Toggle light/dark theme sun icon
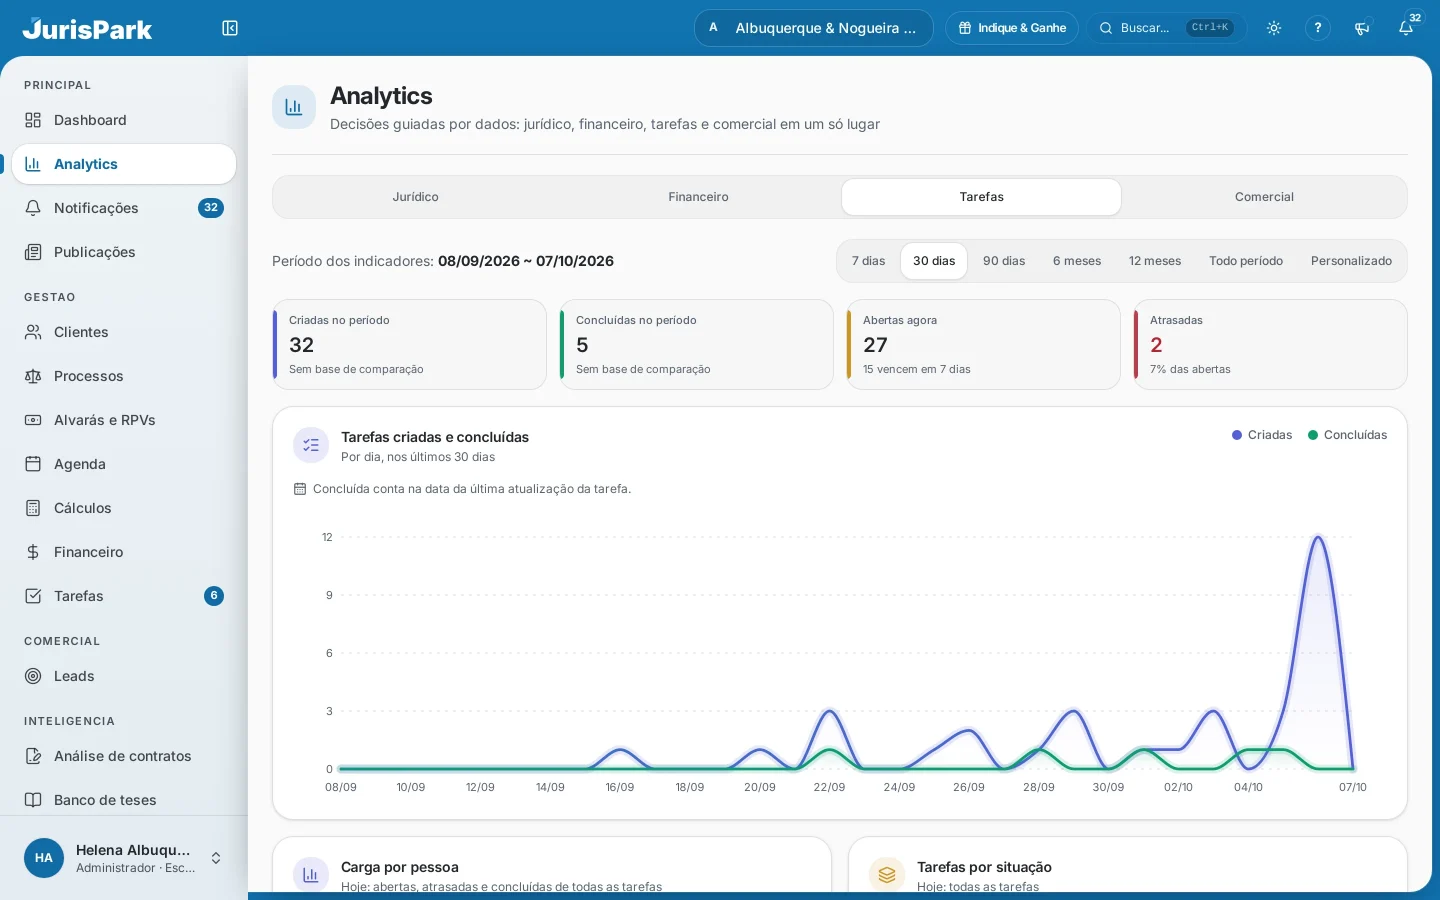This screenshot has width=1440, height=900. pos(1274,28)
